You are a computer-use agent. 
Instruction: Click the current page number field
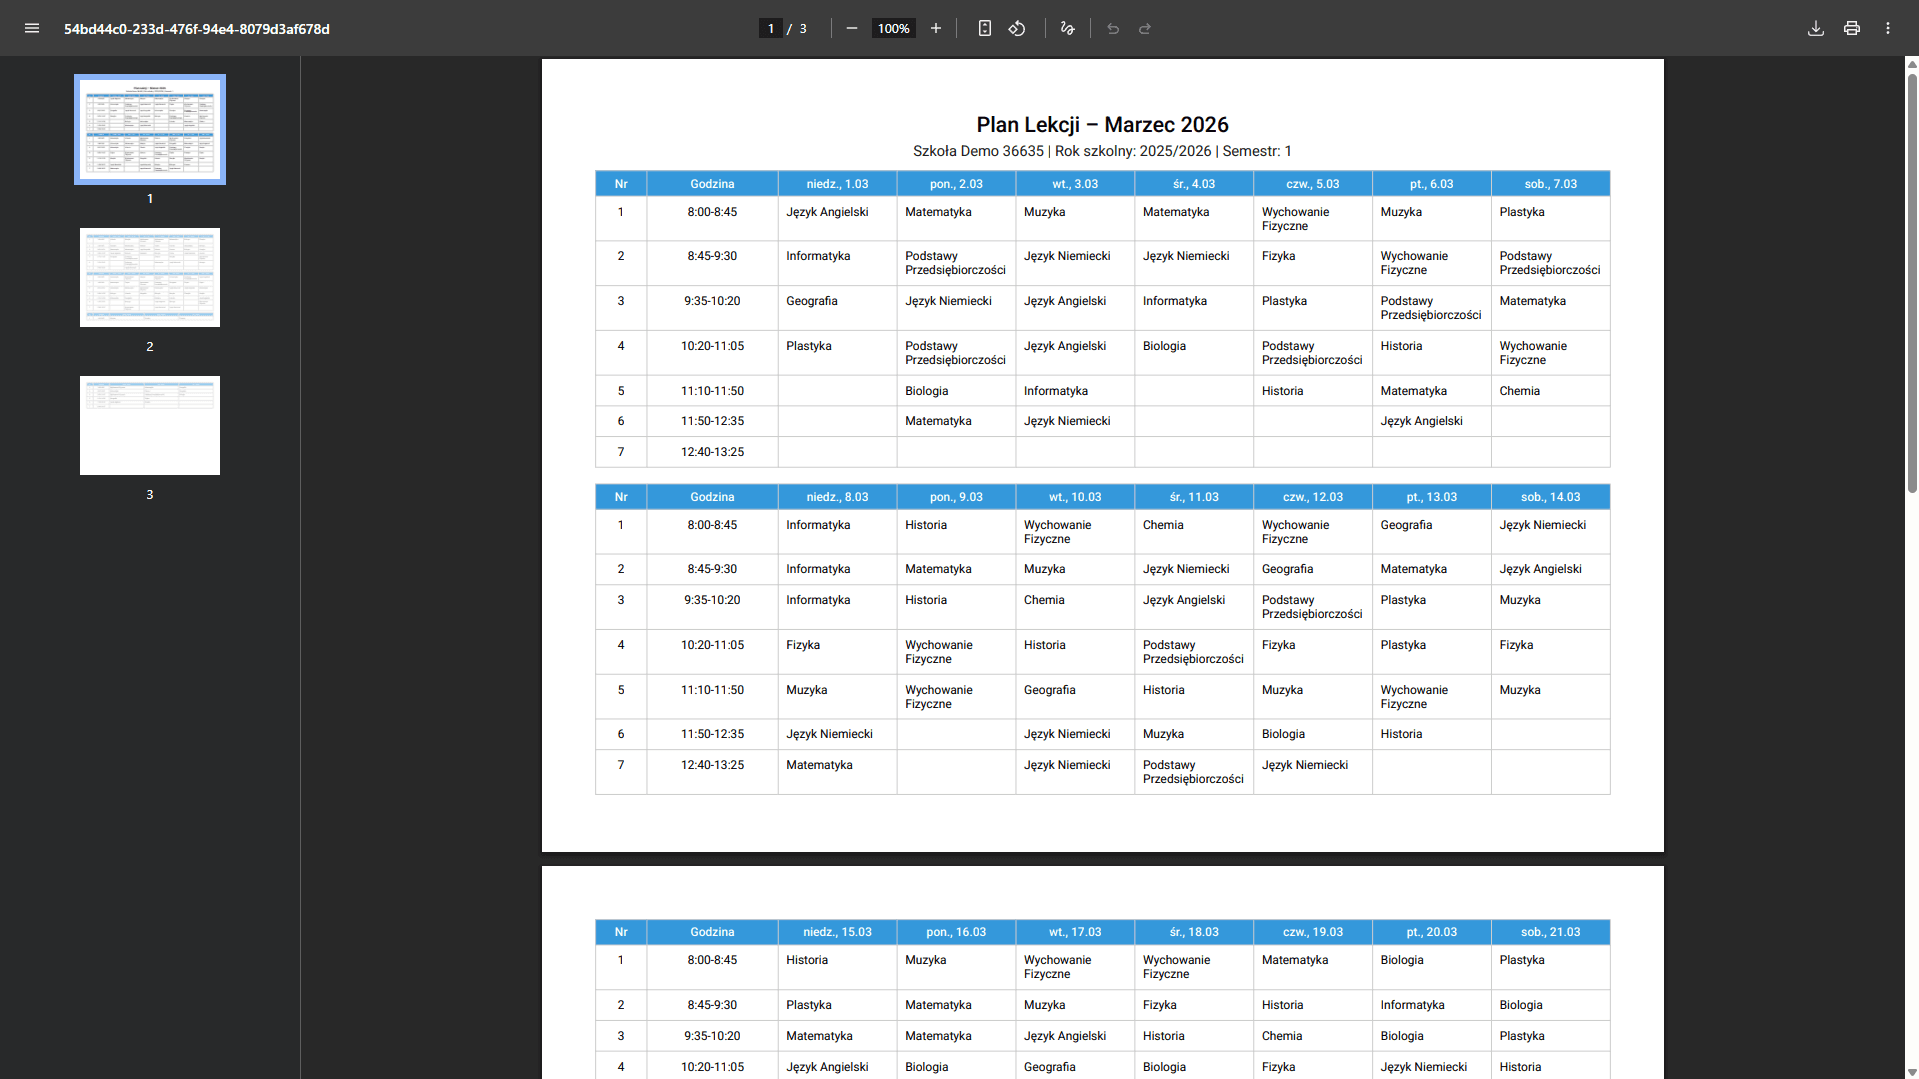[x=771, y=28]
